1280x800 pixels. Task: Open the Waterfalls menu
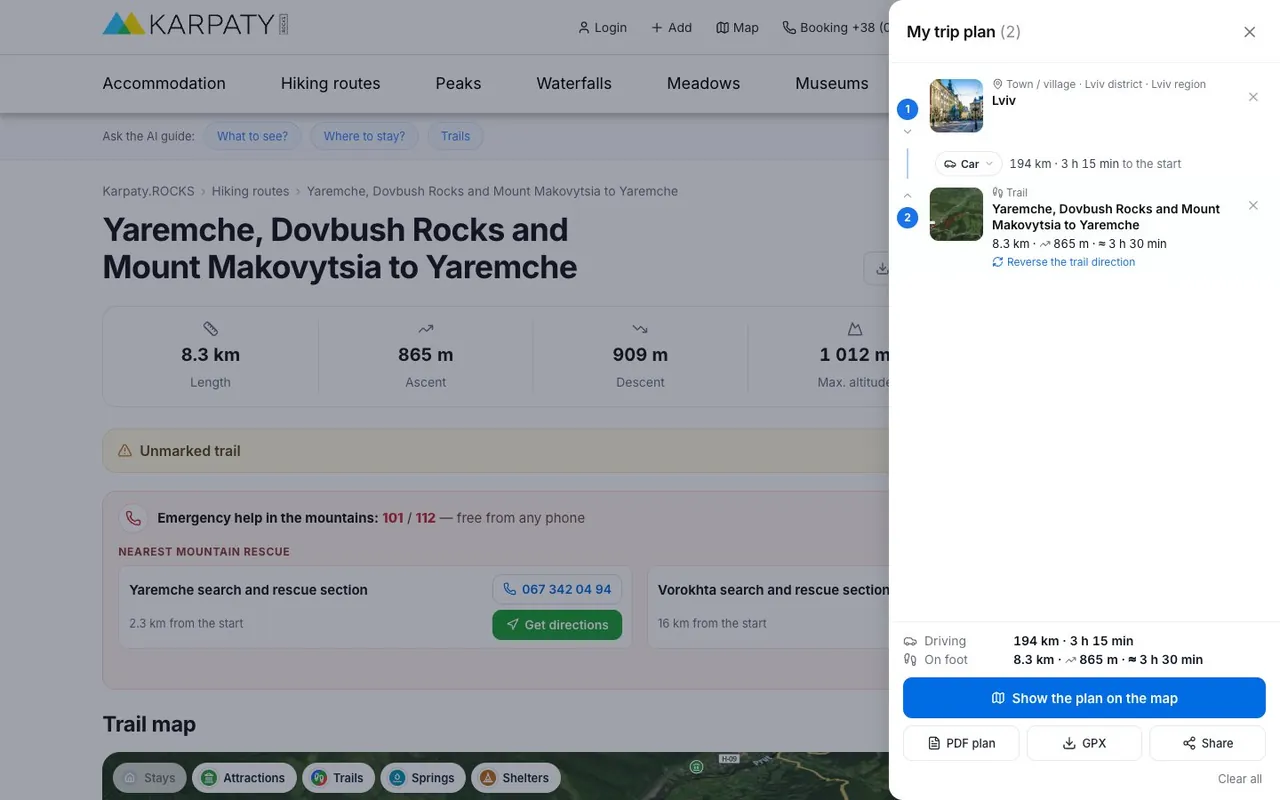(574, 84)
